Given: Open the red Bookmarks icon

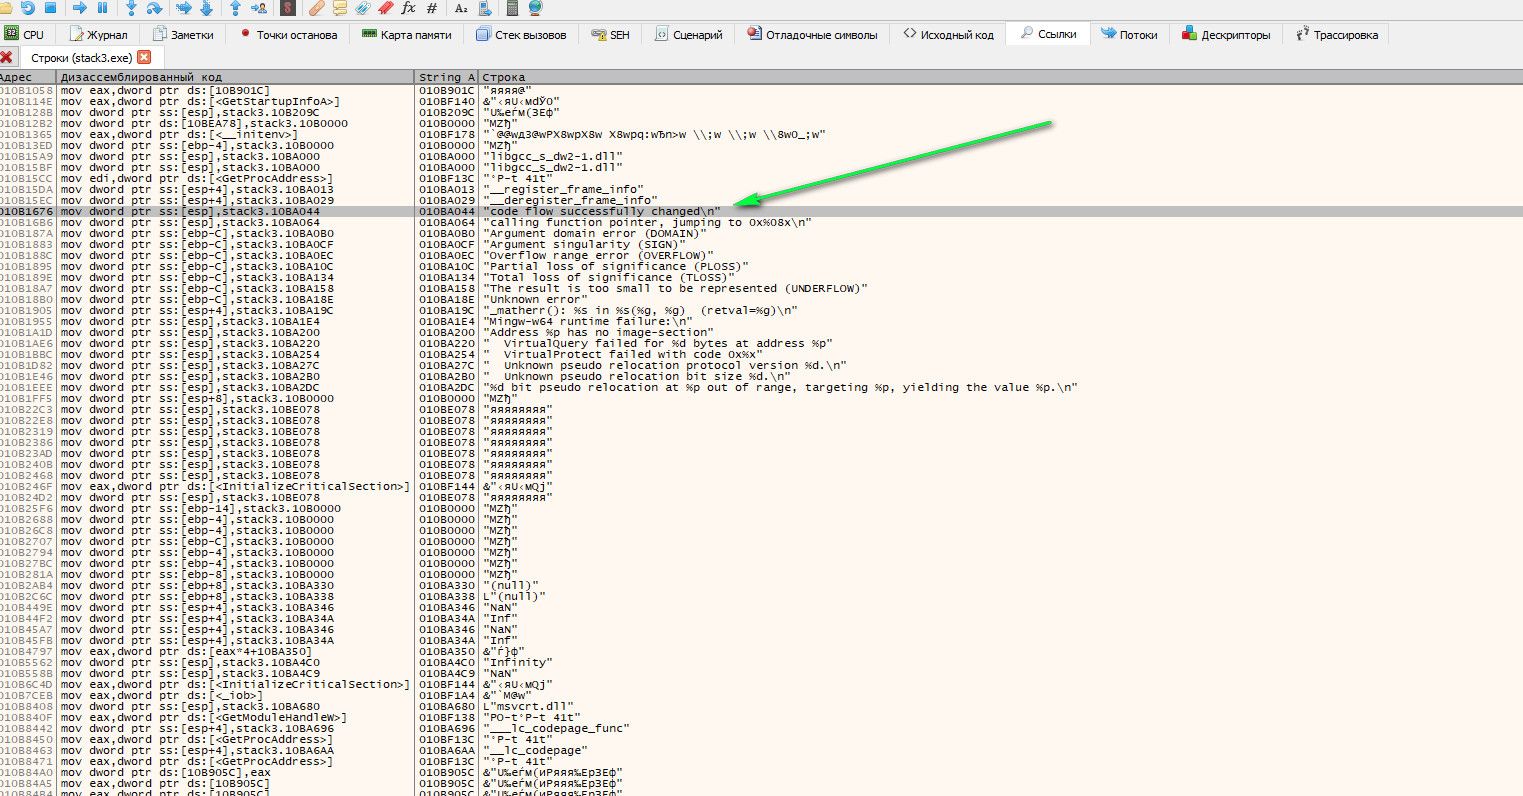Looking at the screenshot, I should click(x=384, y=8).
